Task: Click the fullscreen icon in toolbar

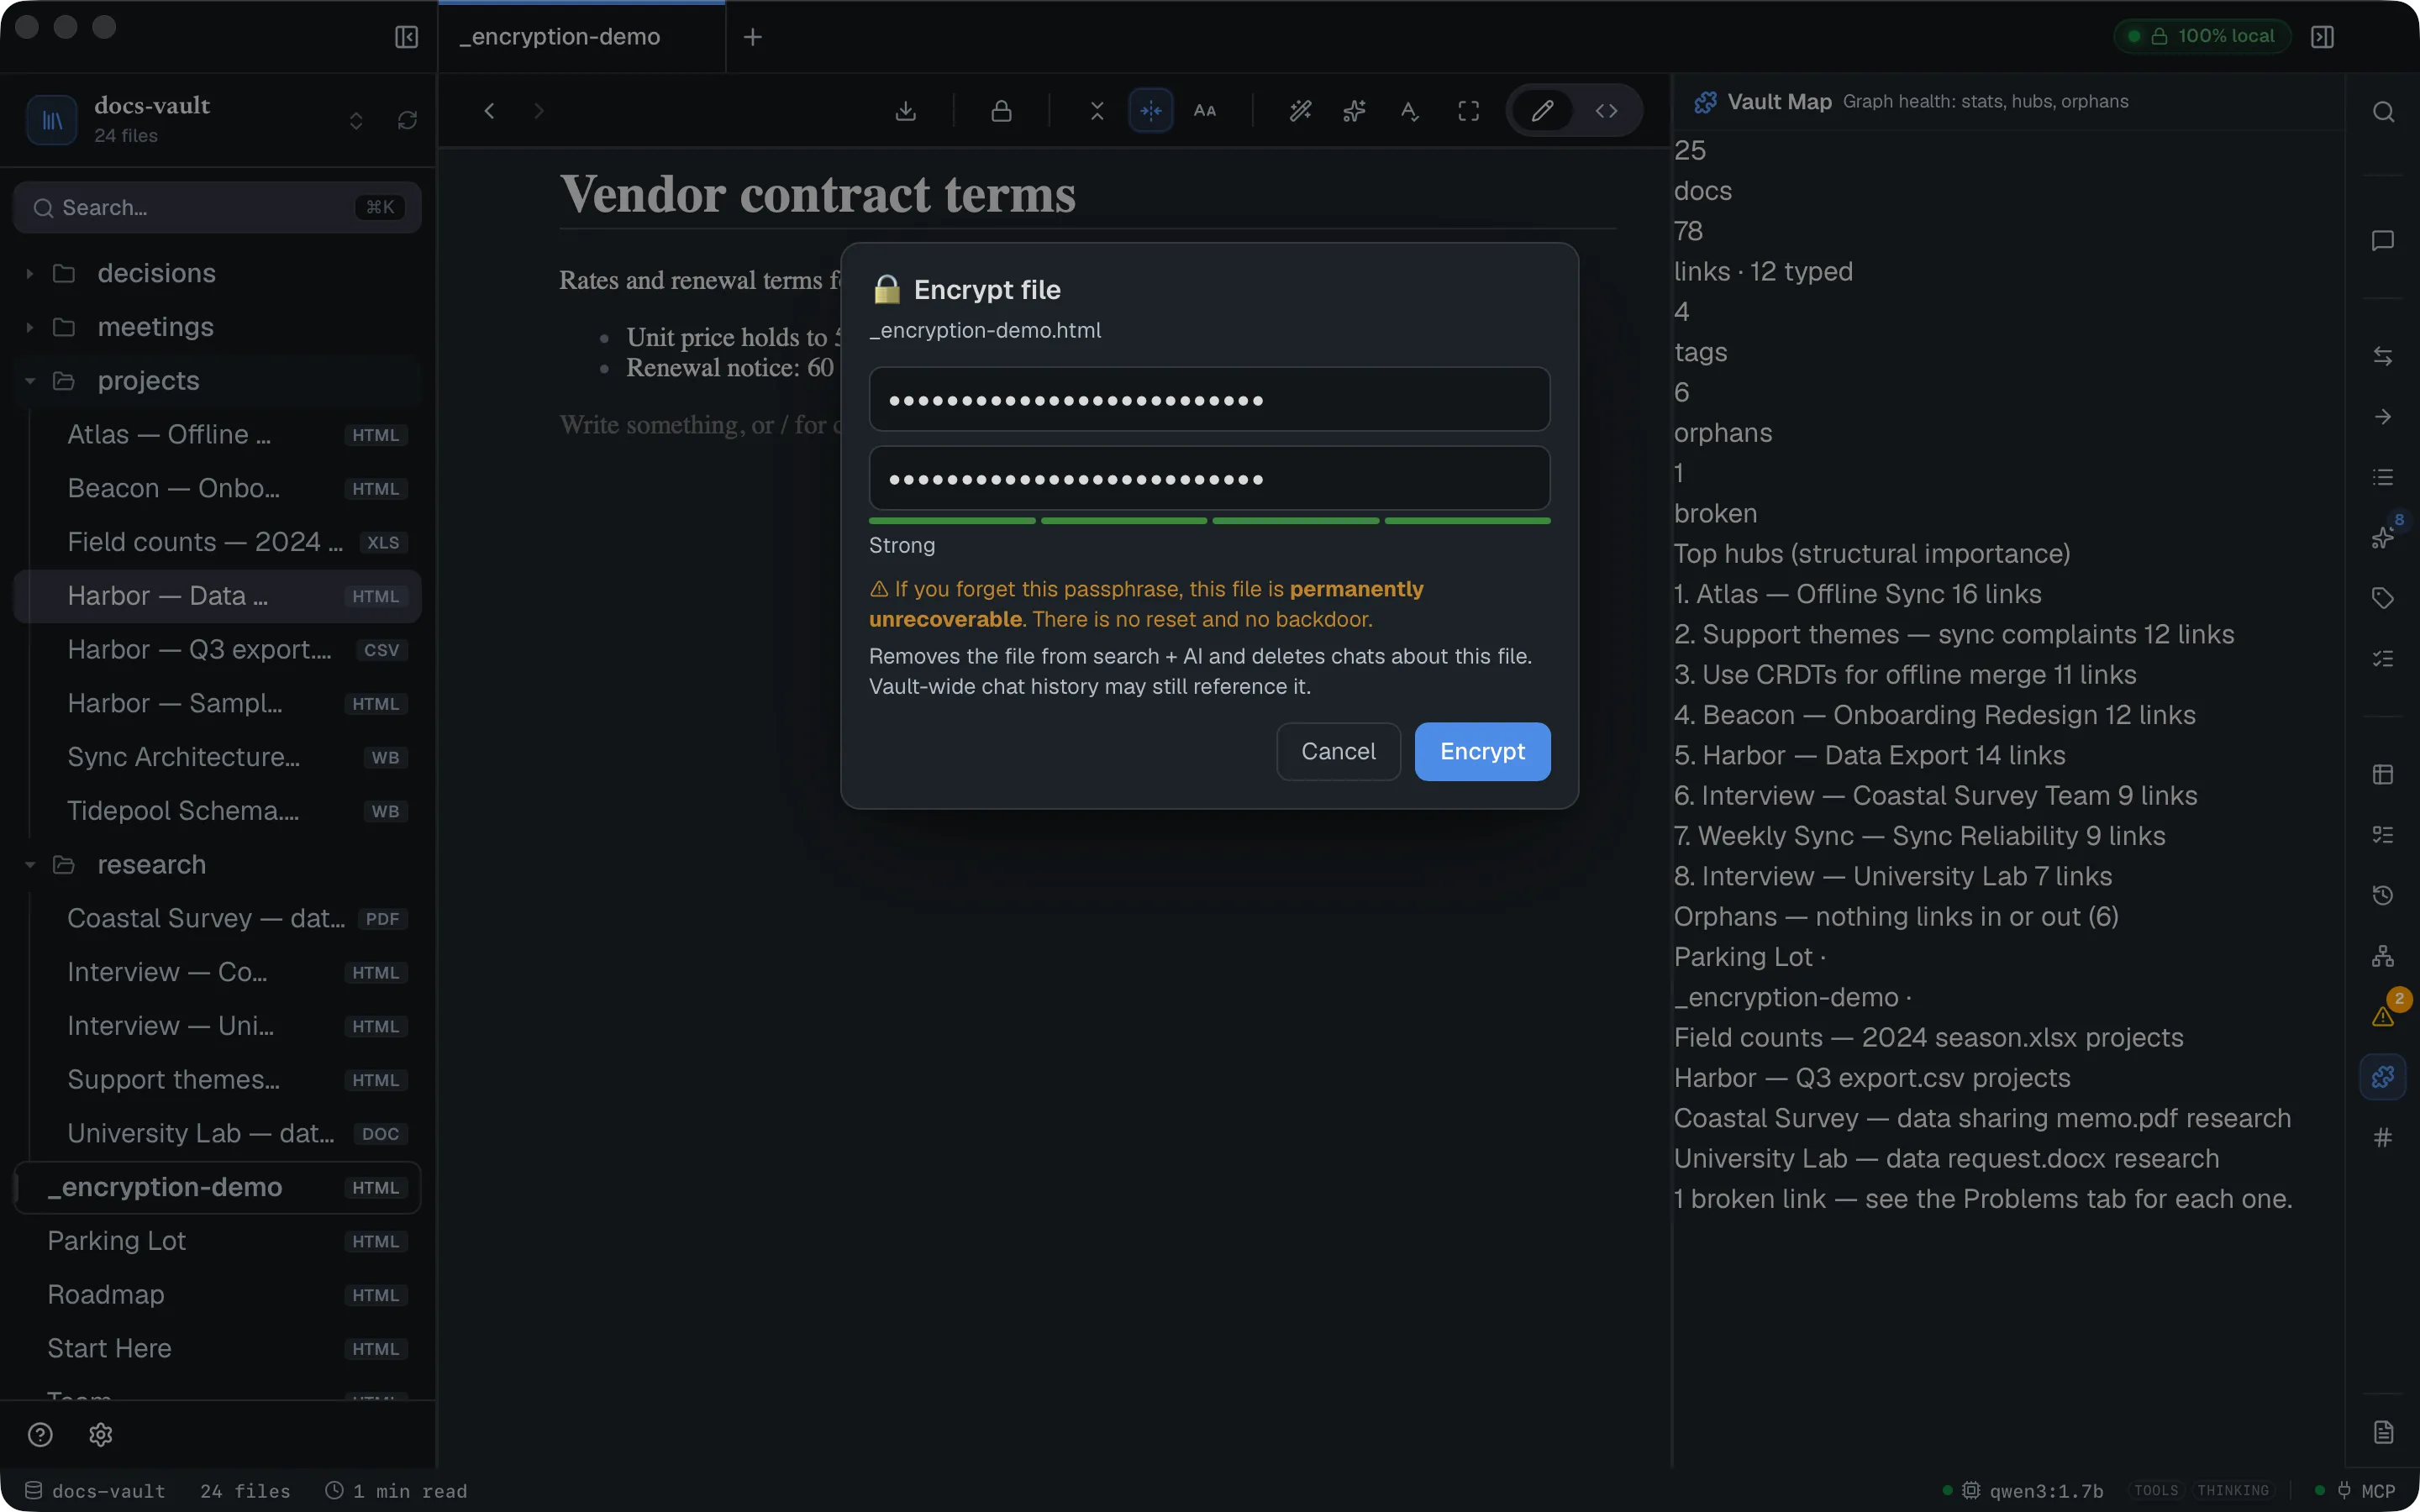Action: pos(1468,111)
